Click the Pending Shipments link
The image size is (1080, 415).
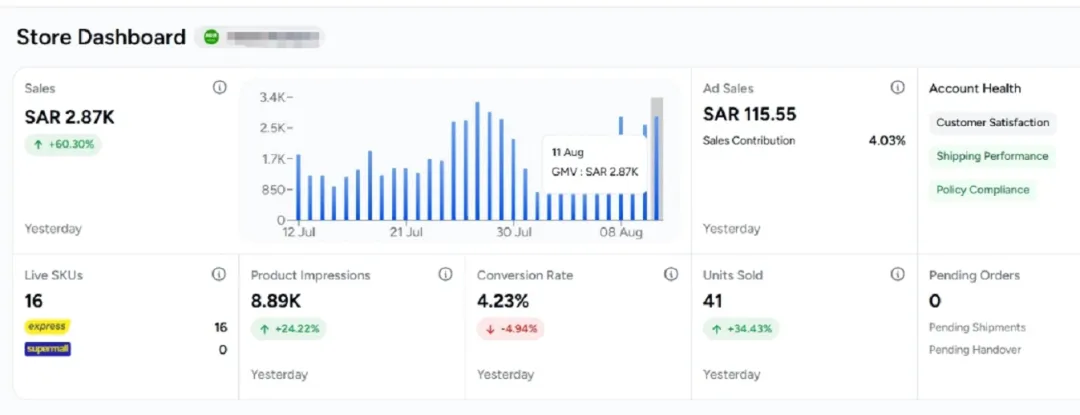click(x=977, y=327)
